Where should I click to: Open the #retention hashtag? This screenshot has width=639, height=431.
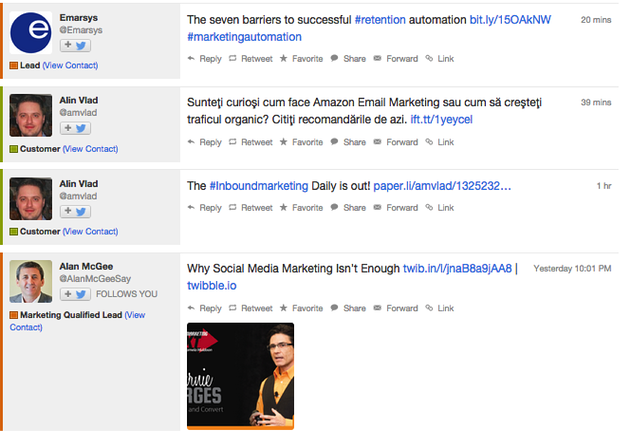[x=380, y=20]
